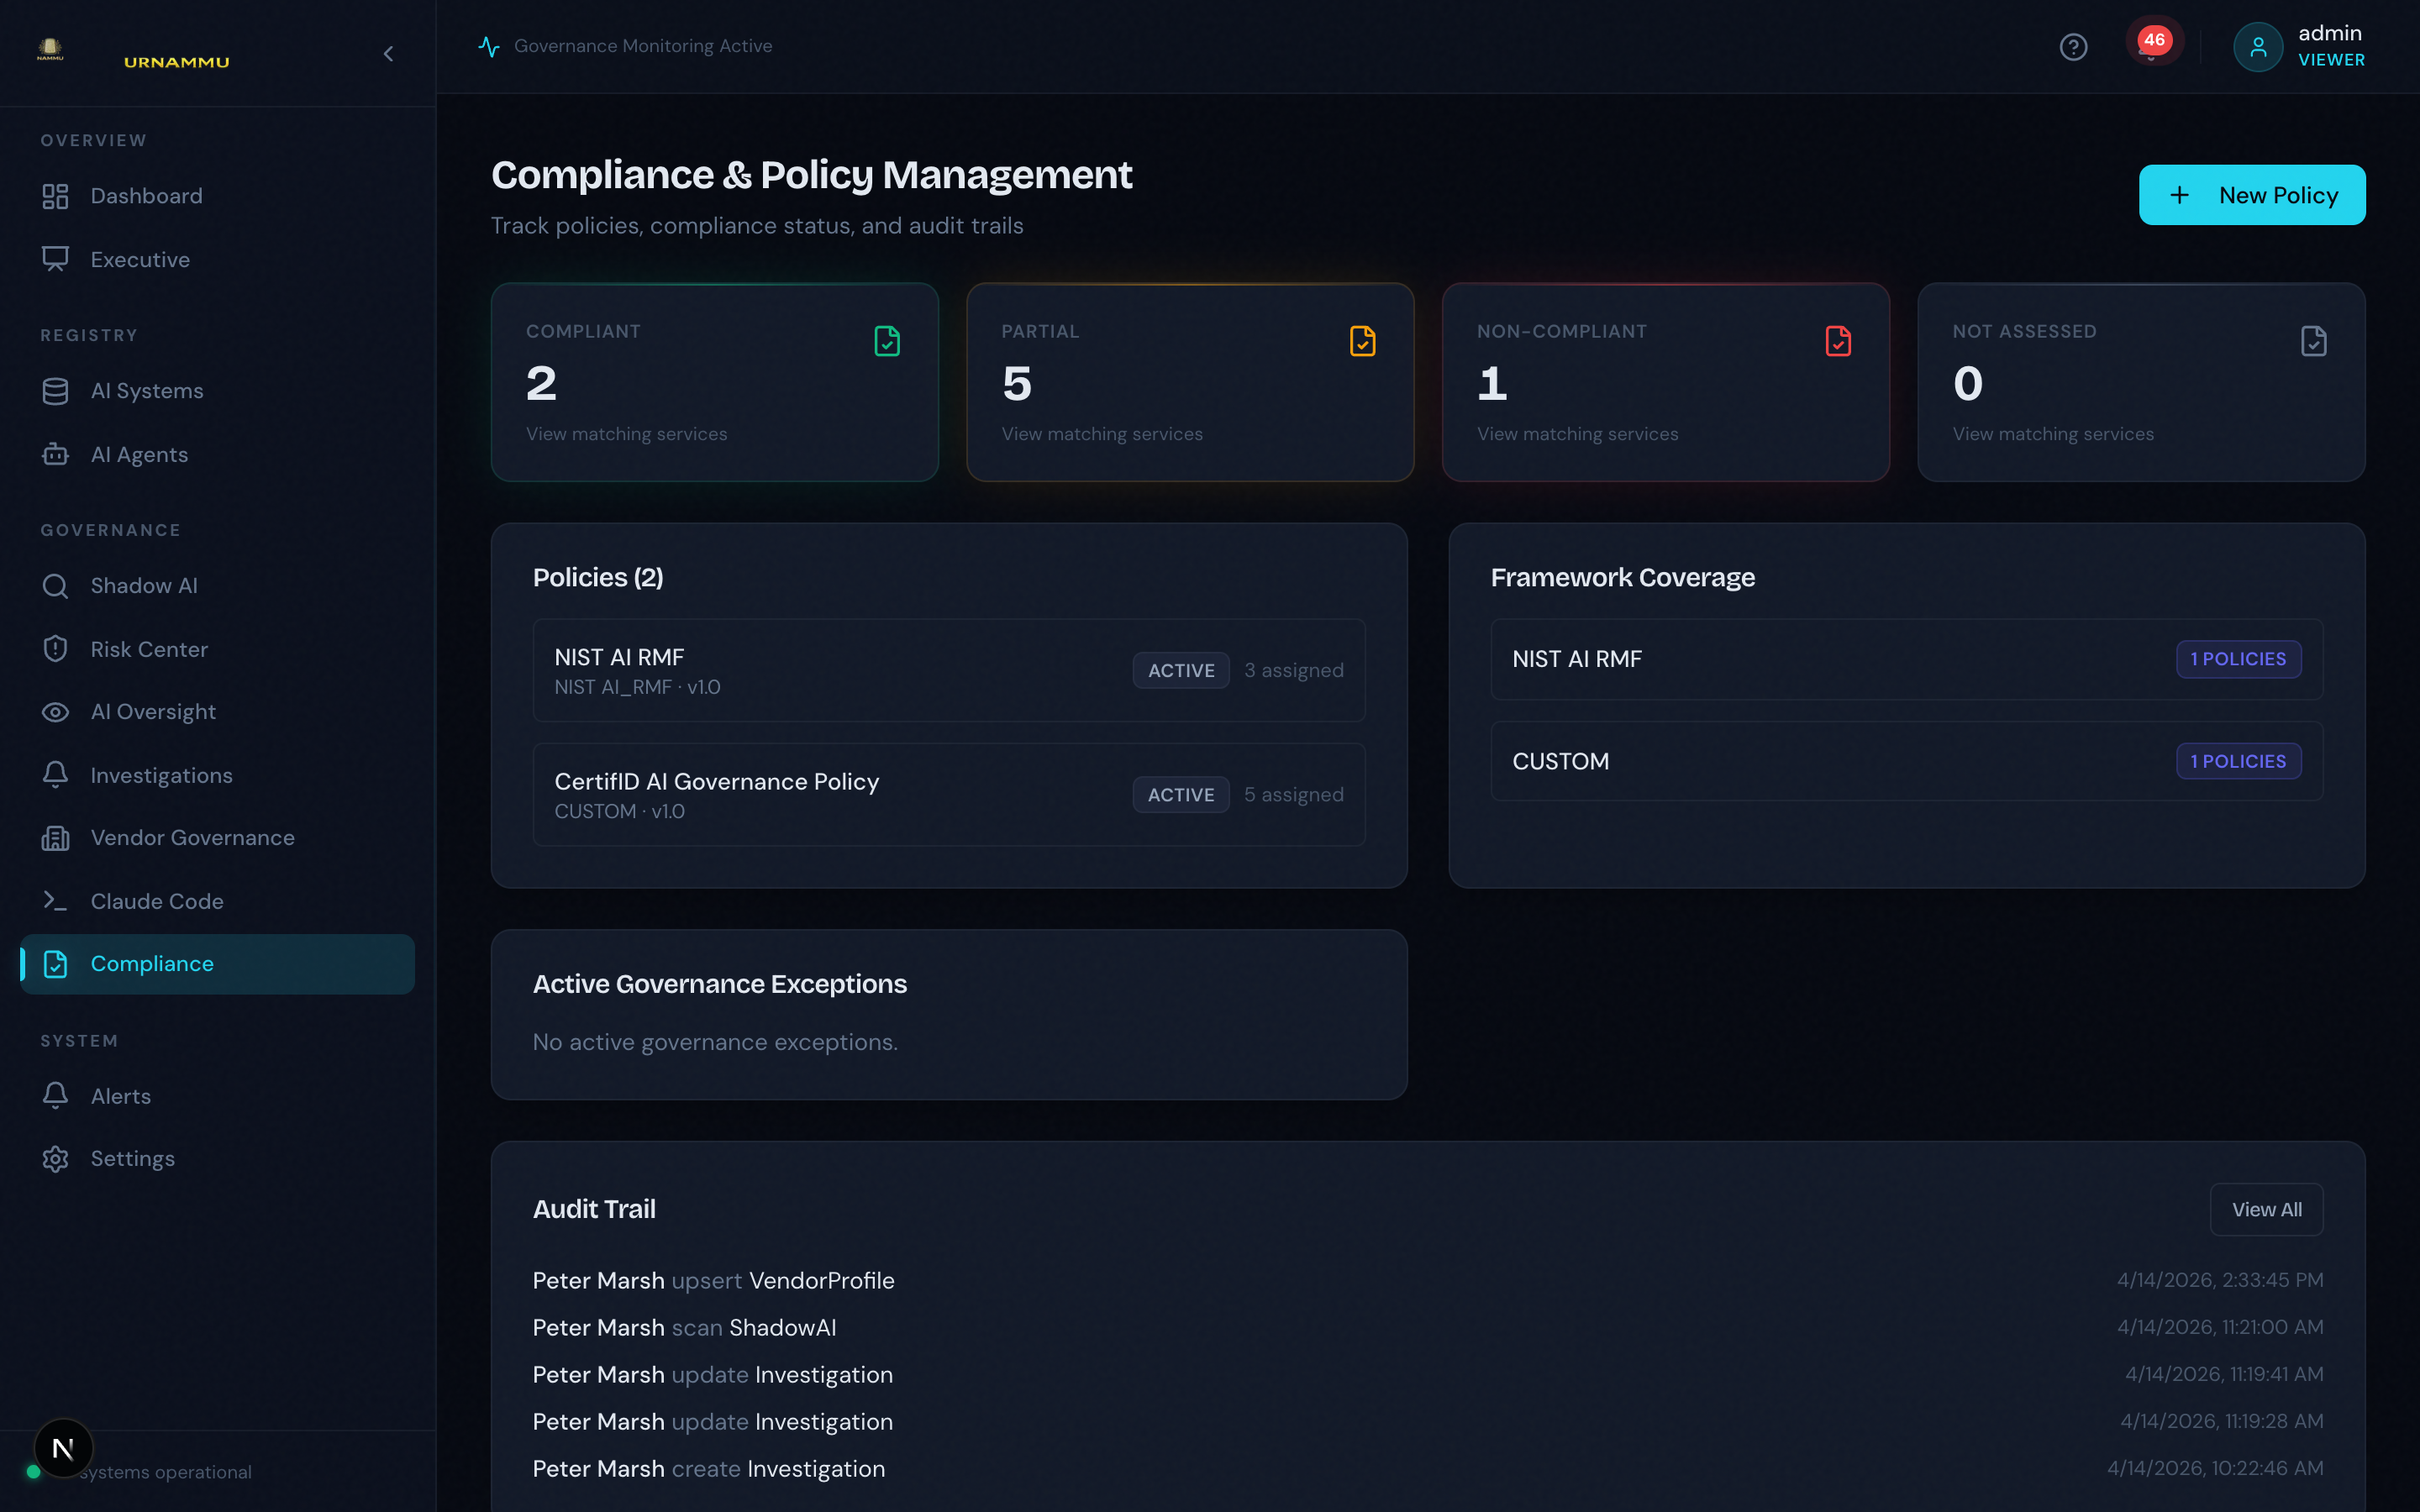Viewport: 2420px width, 1512px height.
Task: Click the AI Agents icon in the sidebar
Action: (55, 454)
